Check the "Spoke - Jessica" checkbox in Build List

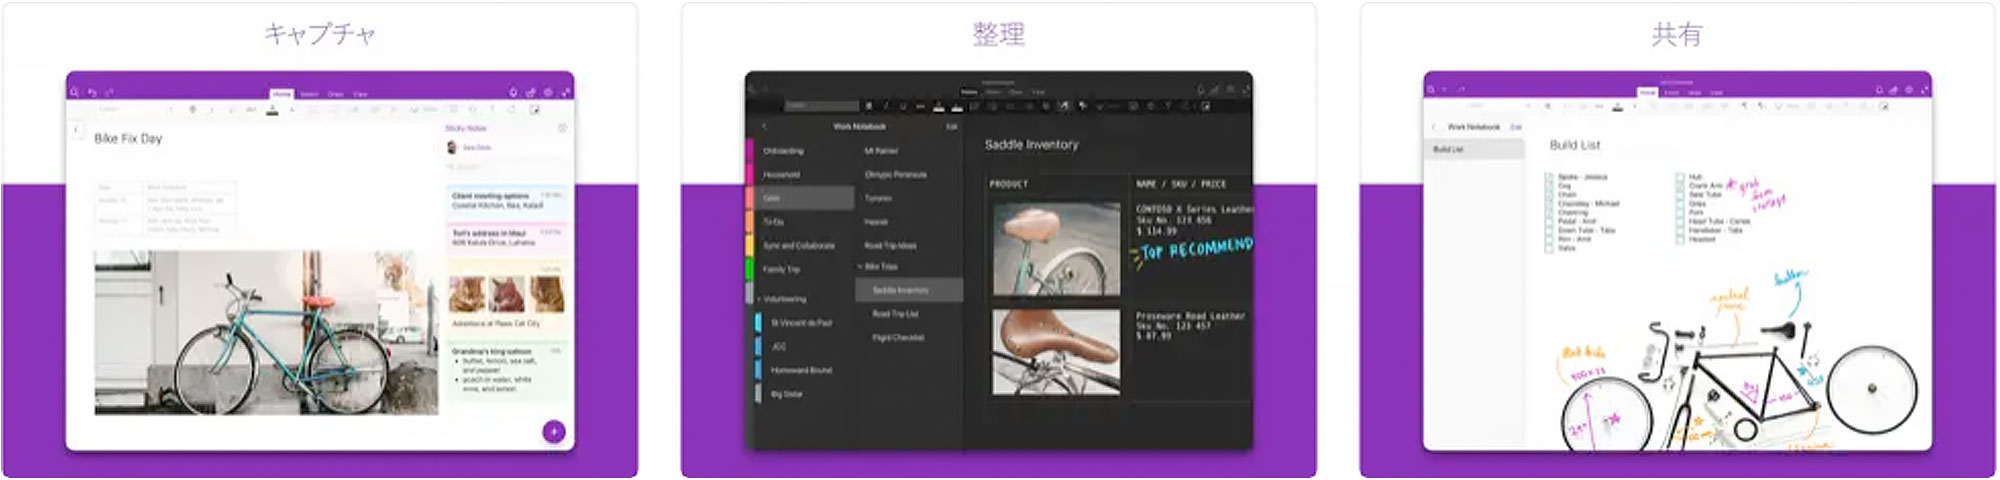click(x=1549, y=177)
